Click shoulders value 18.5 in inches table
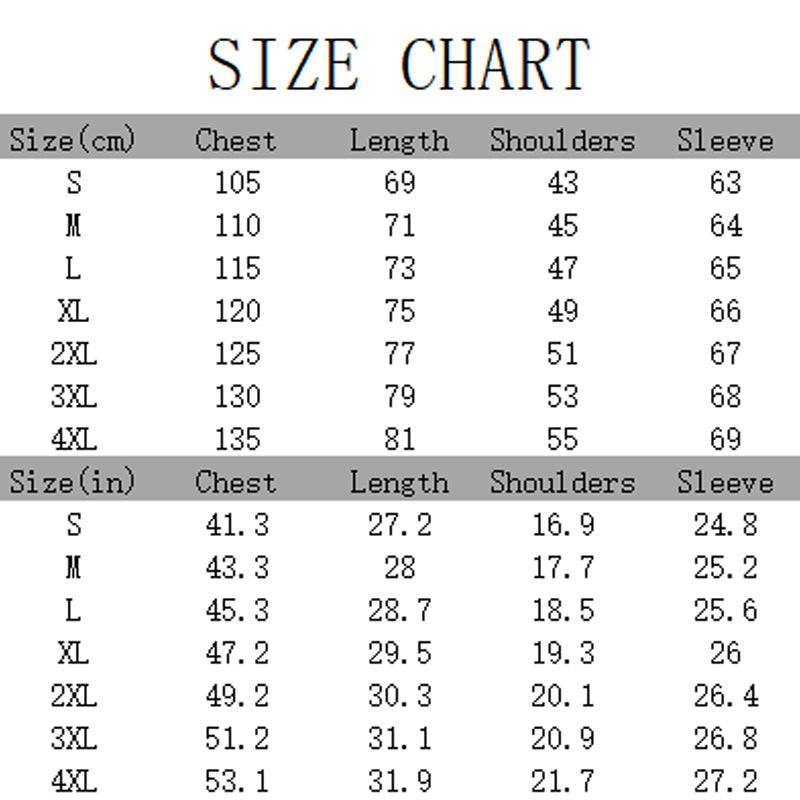This screenshot has height=800, width=800. [x=562, y=610]
